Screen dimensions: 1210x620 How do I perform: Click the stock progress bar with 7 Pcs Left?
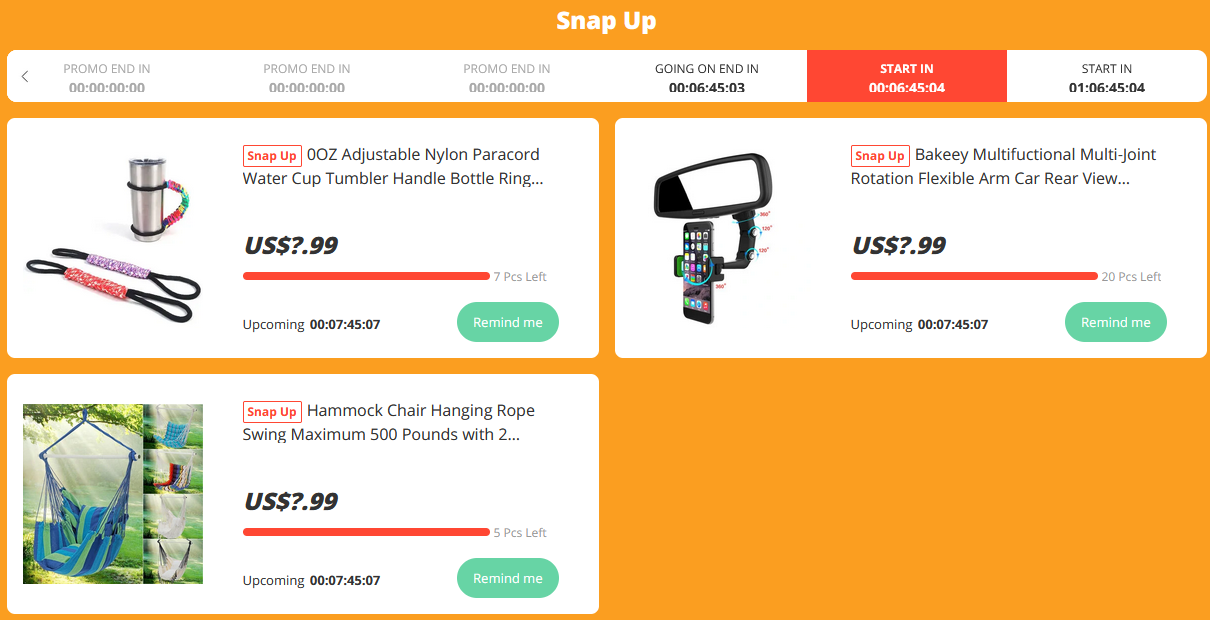click(x=366, y=276)
